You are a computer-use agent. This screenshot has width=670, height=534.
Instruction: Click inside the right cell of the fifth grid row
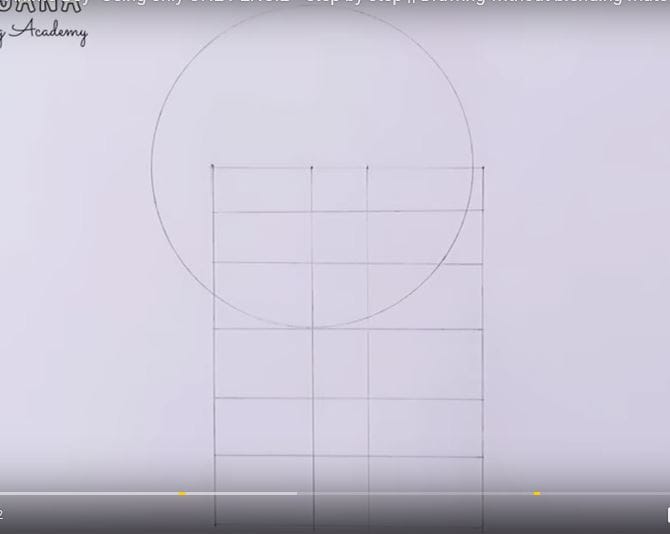click(426, 427)
